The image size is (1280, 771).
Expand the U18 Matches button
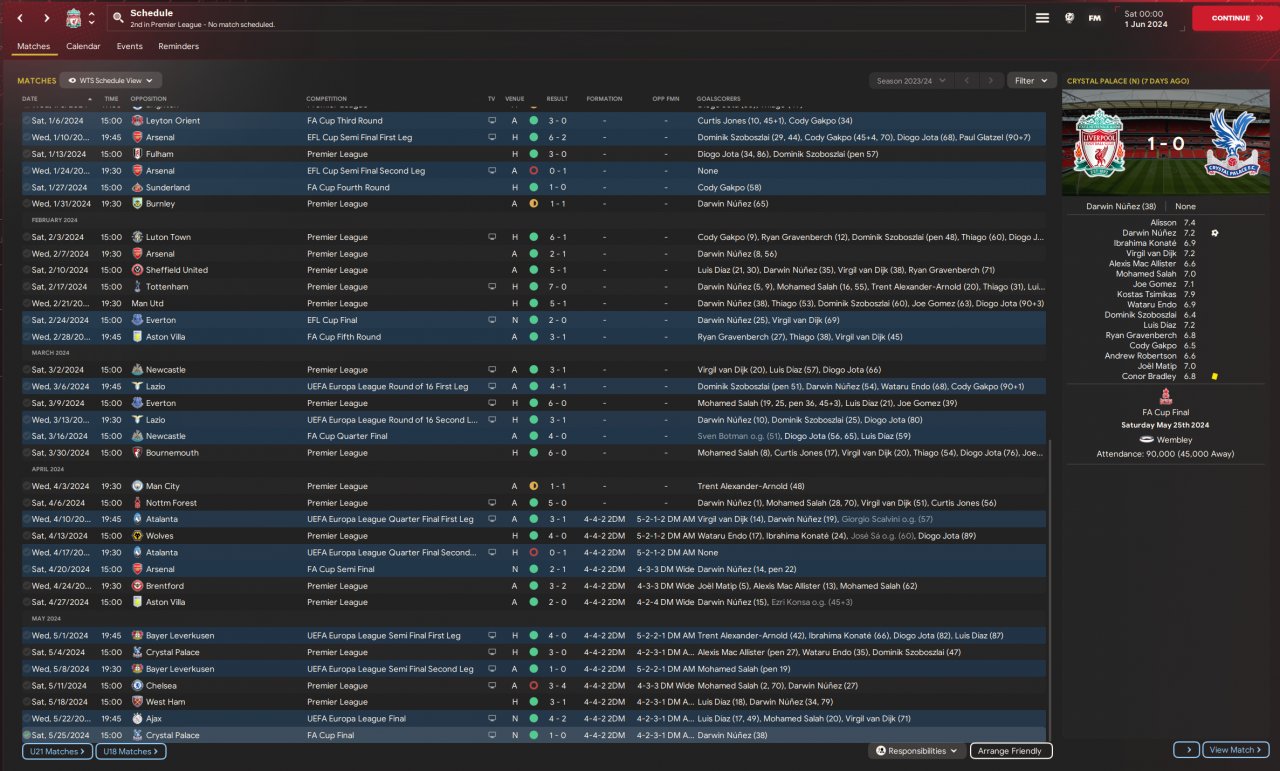(131, 751)
